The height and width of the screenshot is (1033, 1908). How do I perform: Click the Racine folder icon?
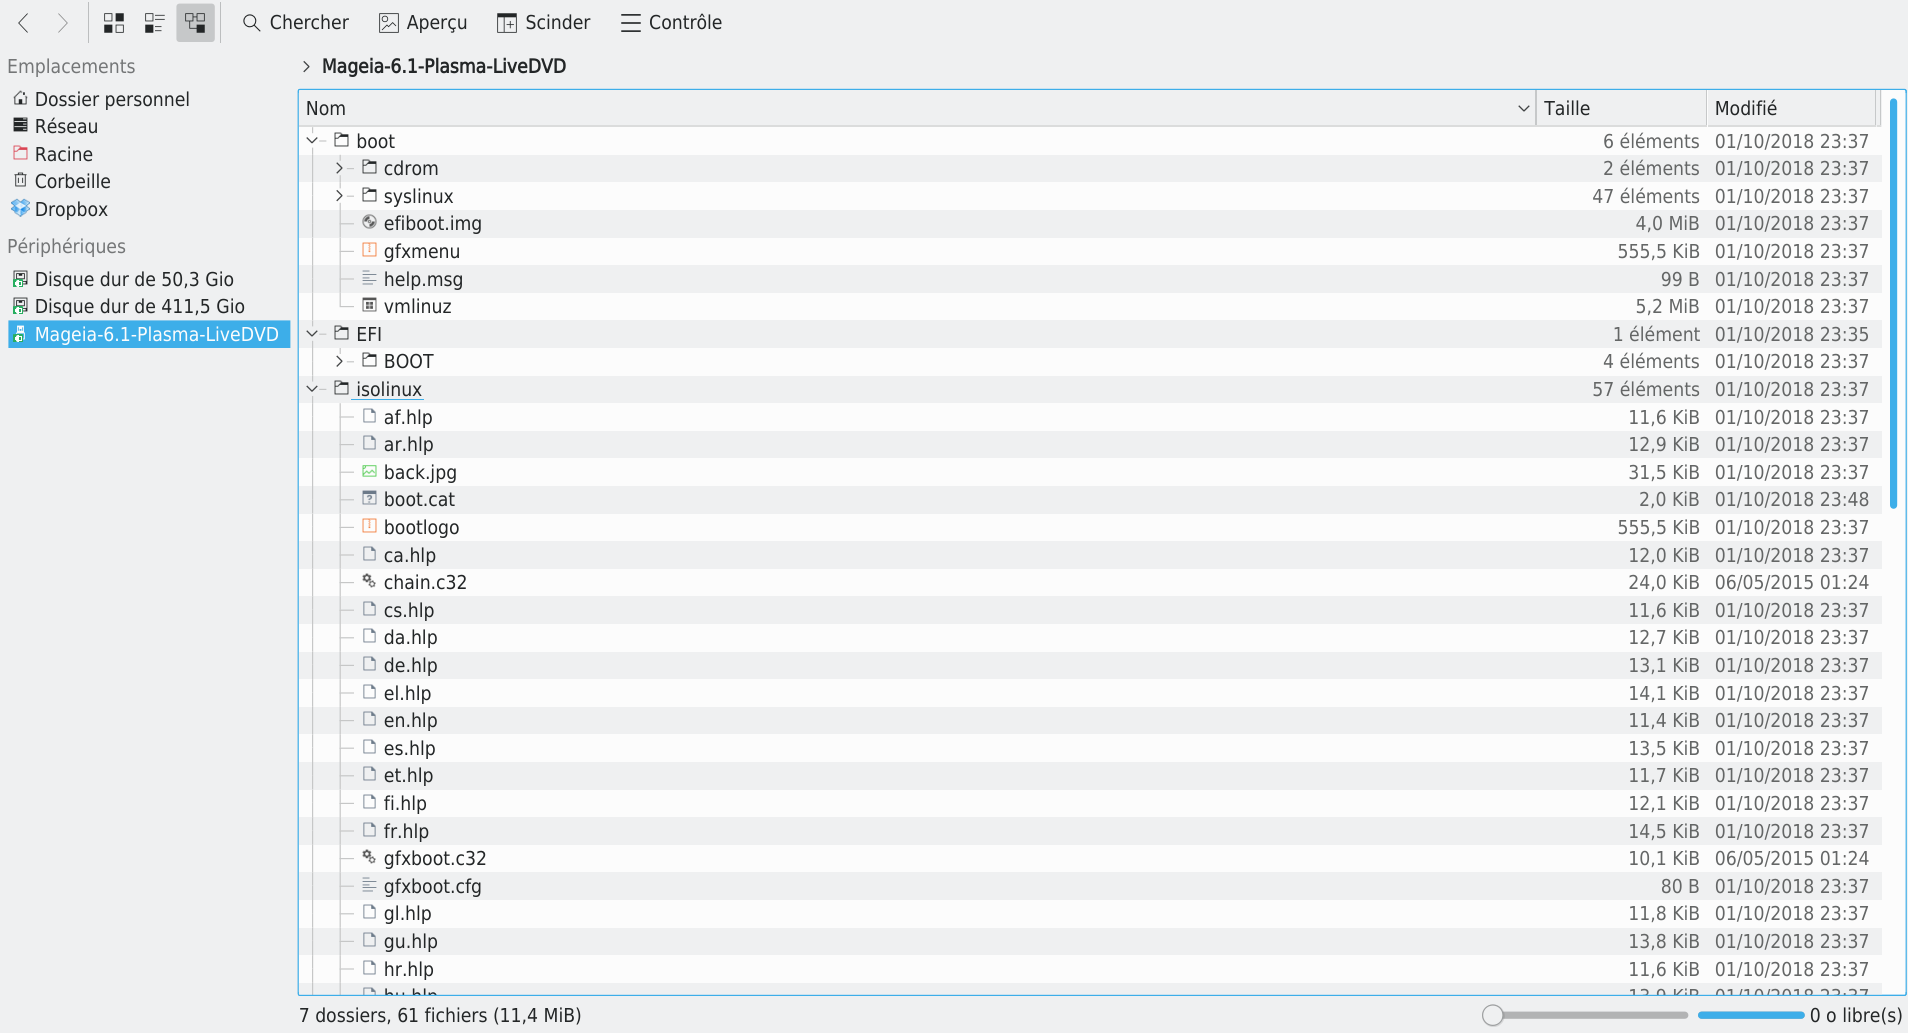pyautogui.click(x=20, y=153)
